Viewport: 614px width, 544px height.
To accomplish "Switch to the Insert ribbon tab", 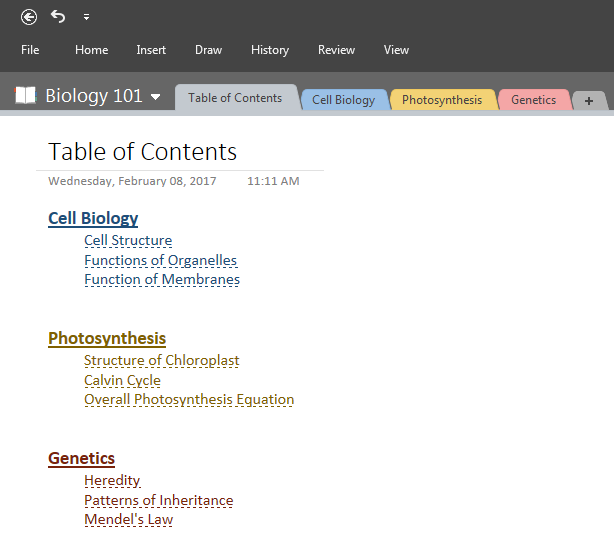I will (x=151, y=50).
